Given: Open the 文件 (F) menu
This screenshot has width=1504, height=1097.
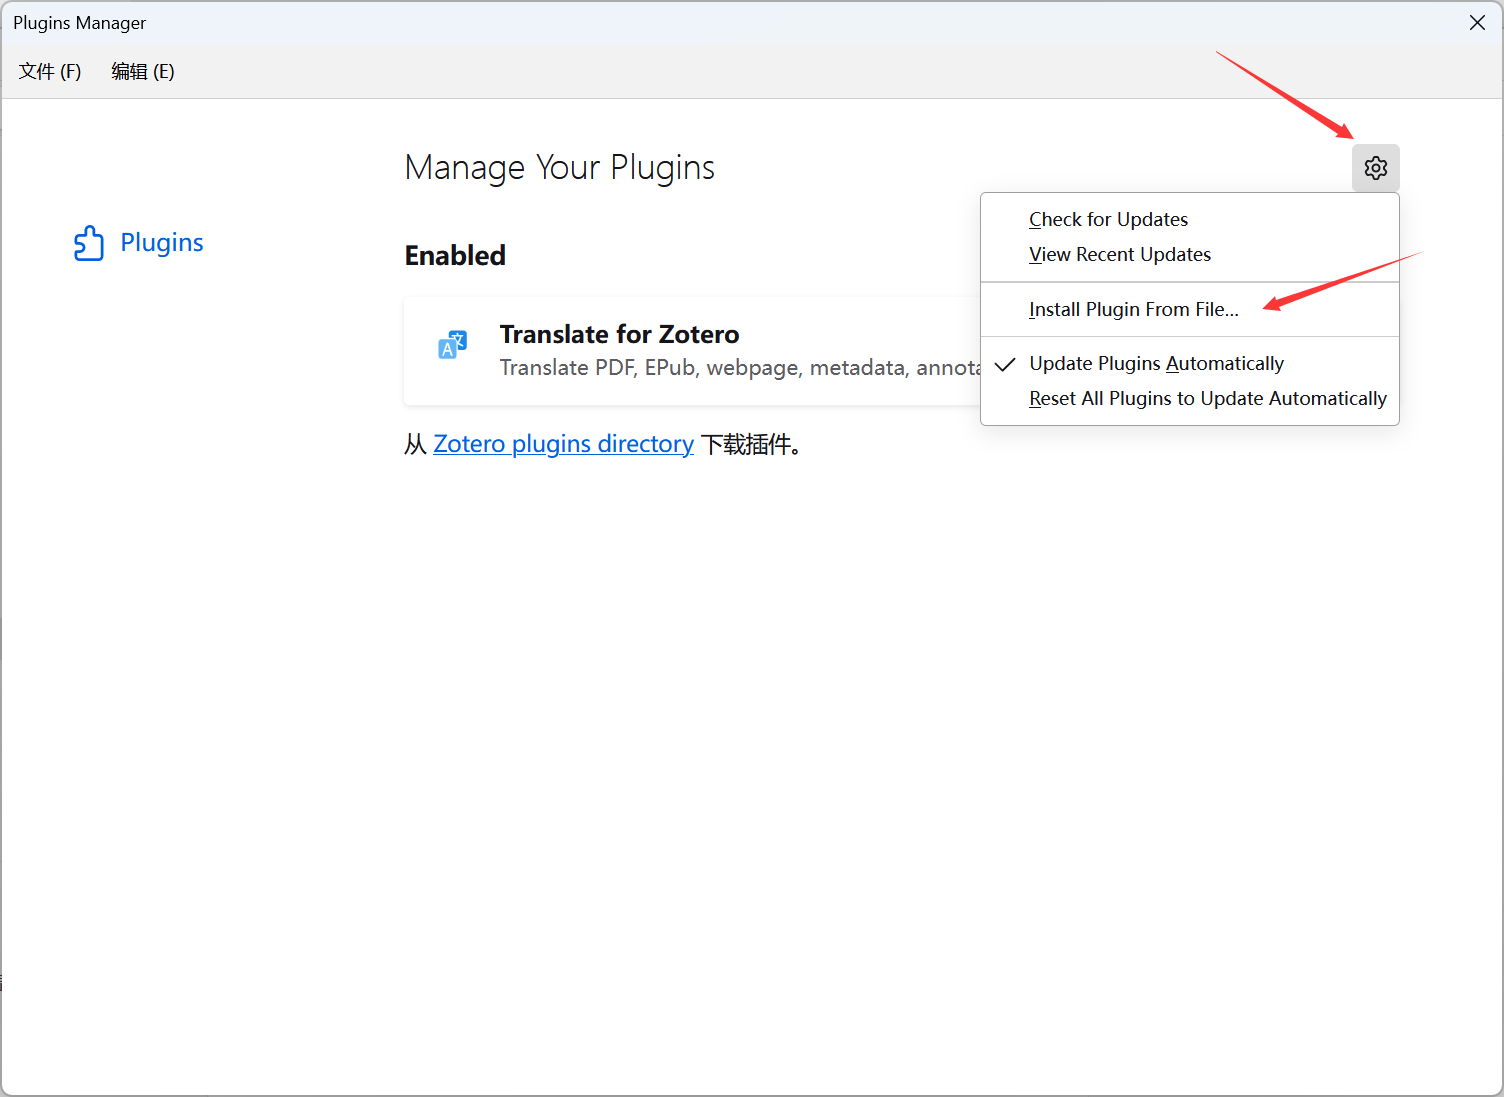Looking at the screenshot, I should [50, 71].
